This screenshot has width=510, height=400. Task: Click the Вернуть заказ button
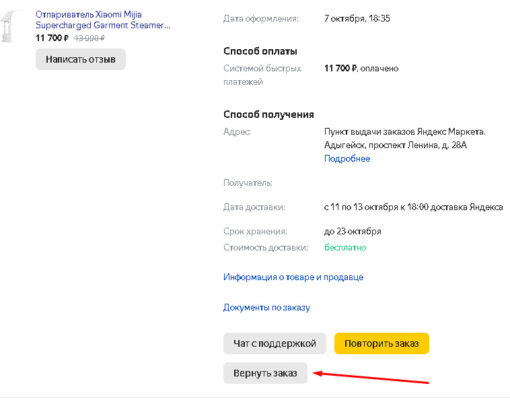(265, 373)
